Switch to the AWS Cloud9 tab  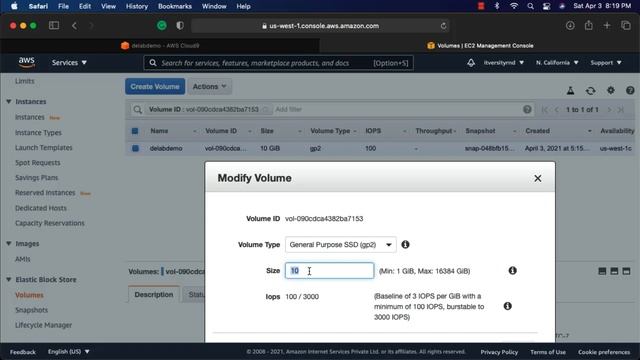[160, 46]
